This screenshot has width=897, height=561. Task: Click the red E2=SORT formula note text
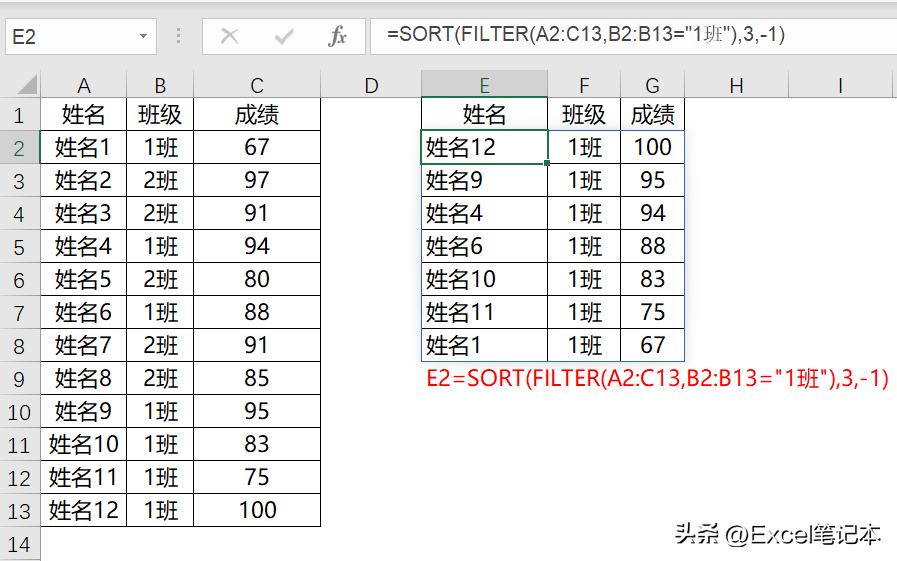tap(657, 379)
